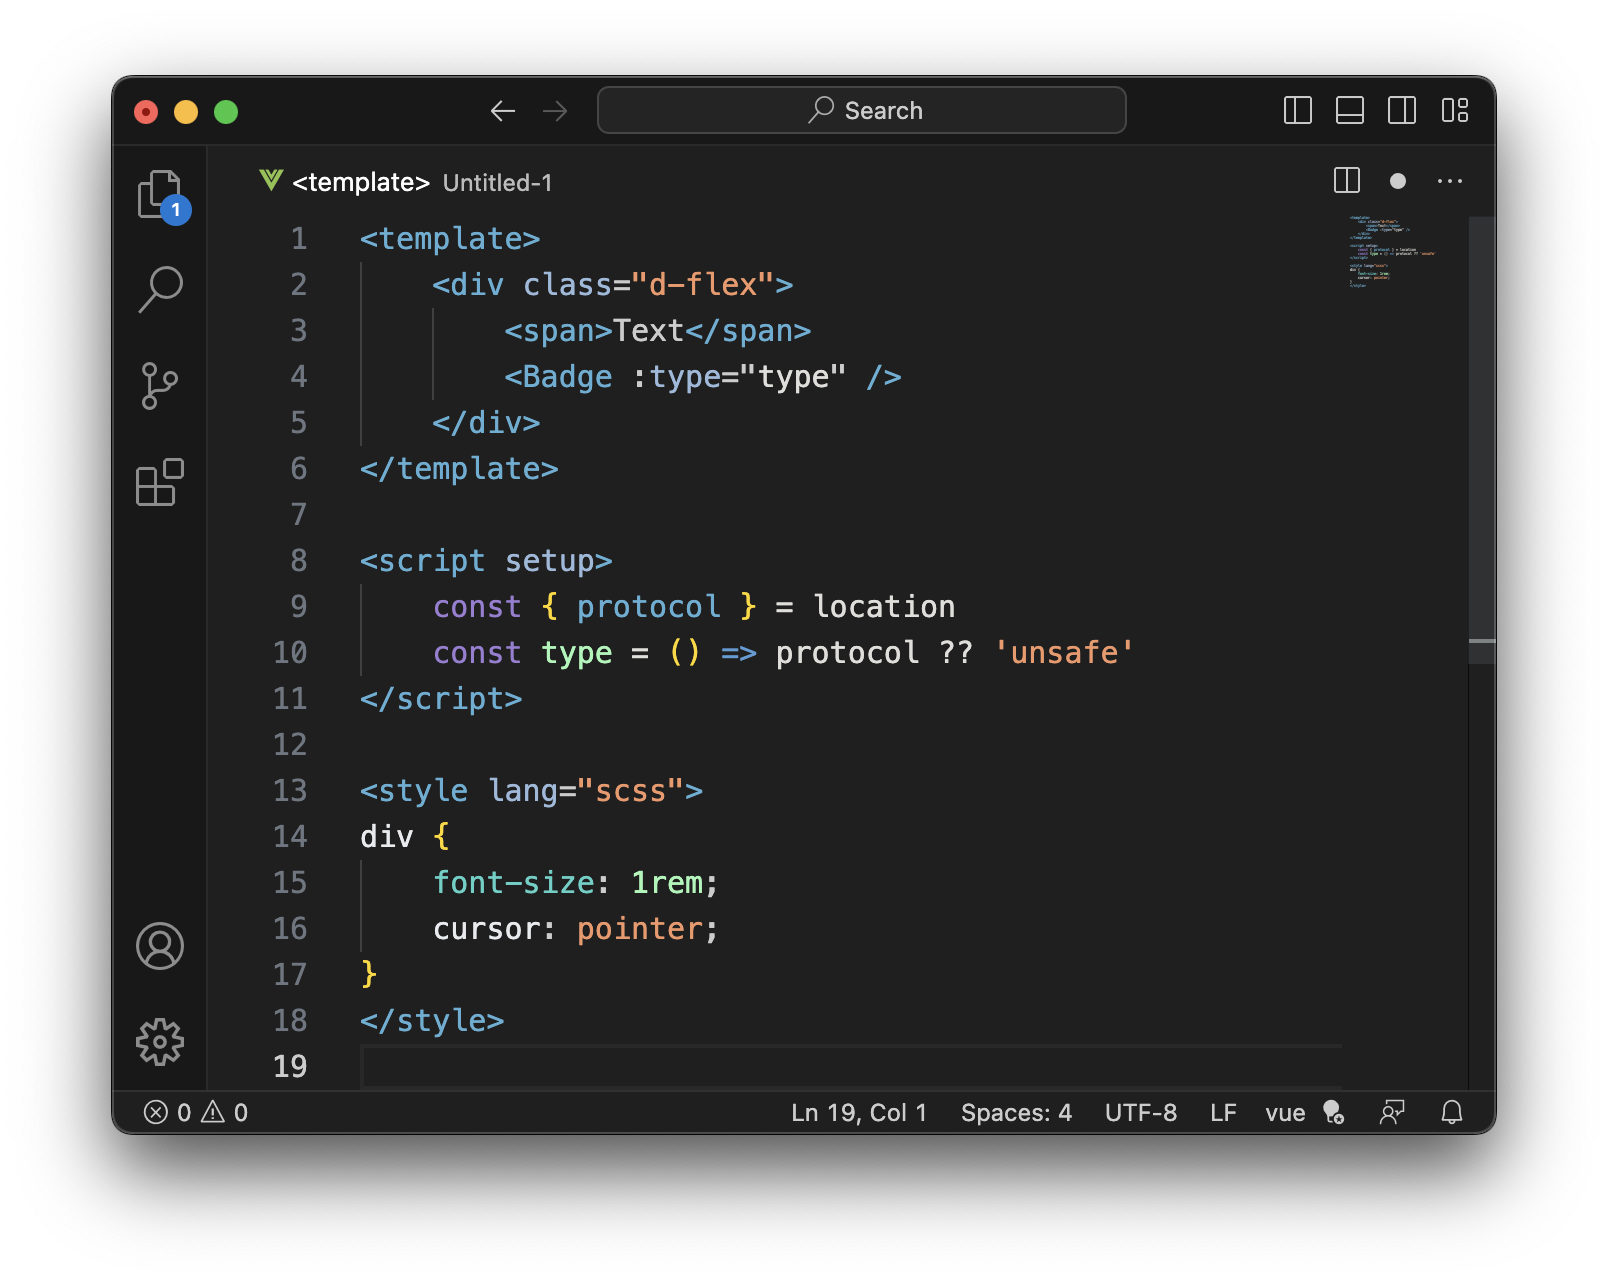1608x1282 pixels.
Task: Click the word location on line 9
Action: pyautogui.click(x=884, y=607)
